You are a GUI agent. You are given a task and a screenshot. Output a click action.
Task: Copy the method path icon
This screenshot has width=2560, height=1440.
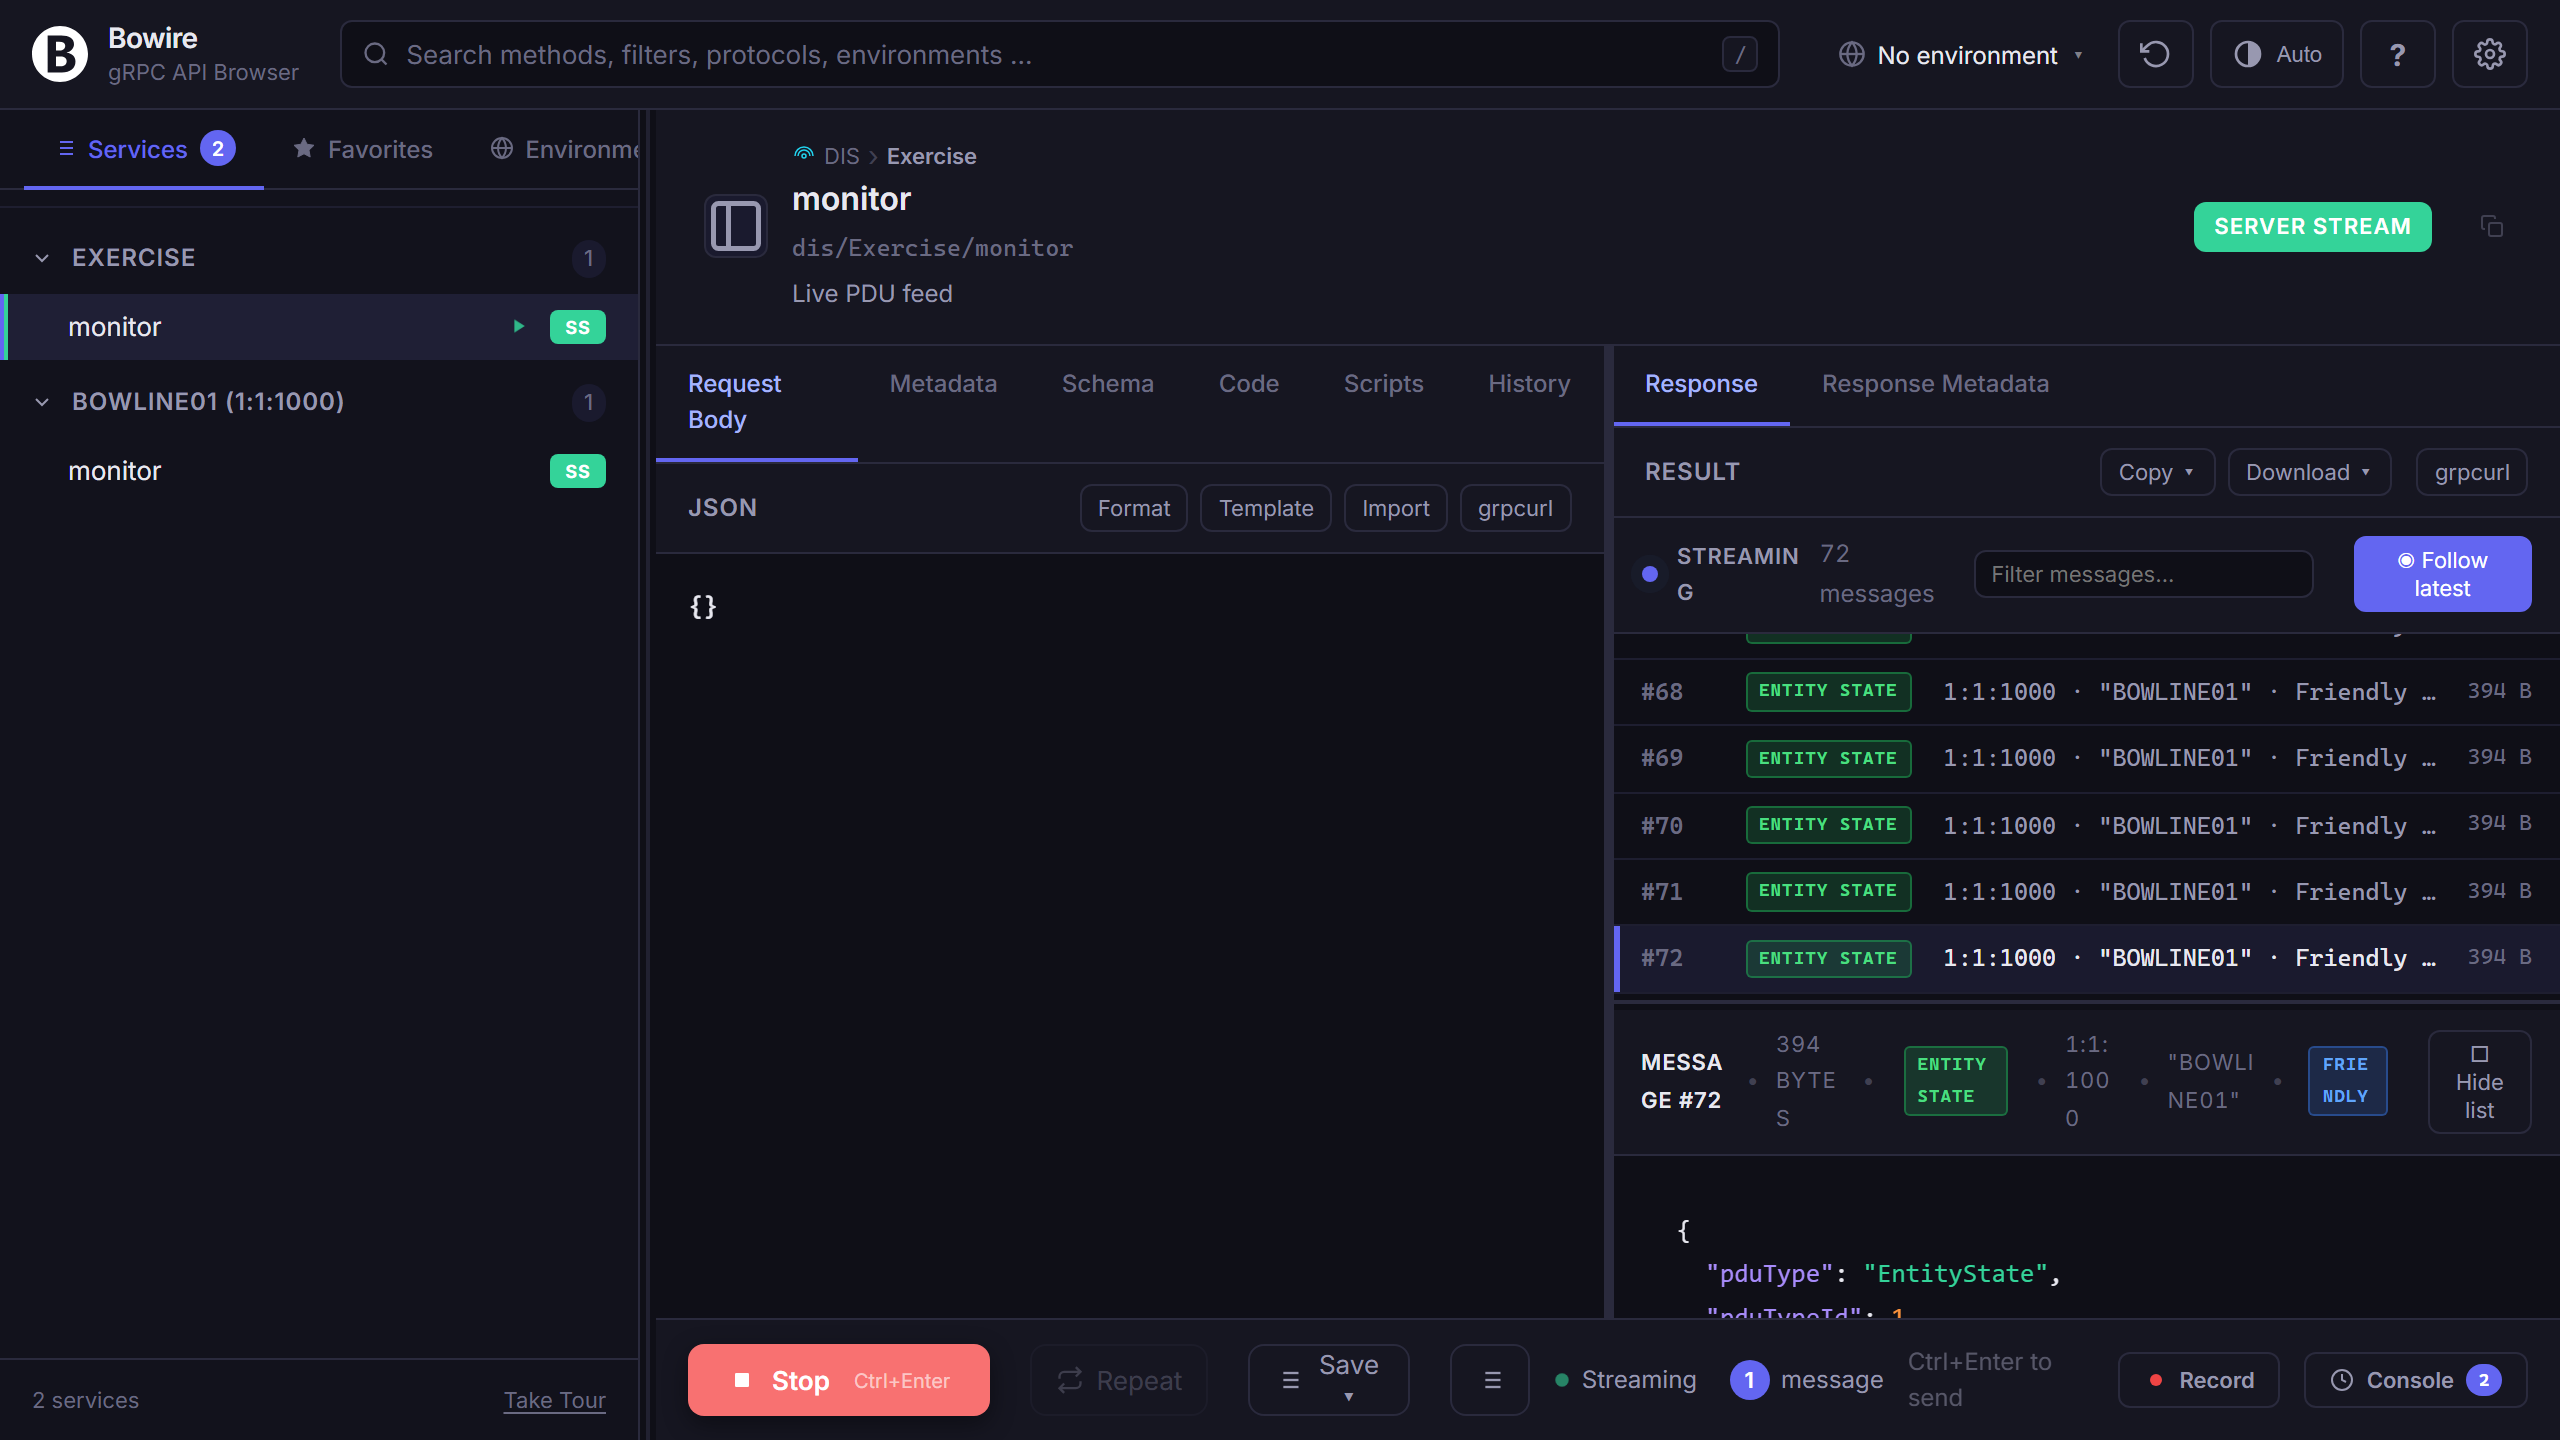click(x=2491, y=227)
